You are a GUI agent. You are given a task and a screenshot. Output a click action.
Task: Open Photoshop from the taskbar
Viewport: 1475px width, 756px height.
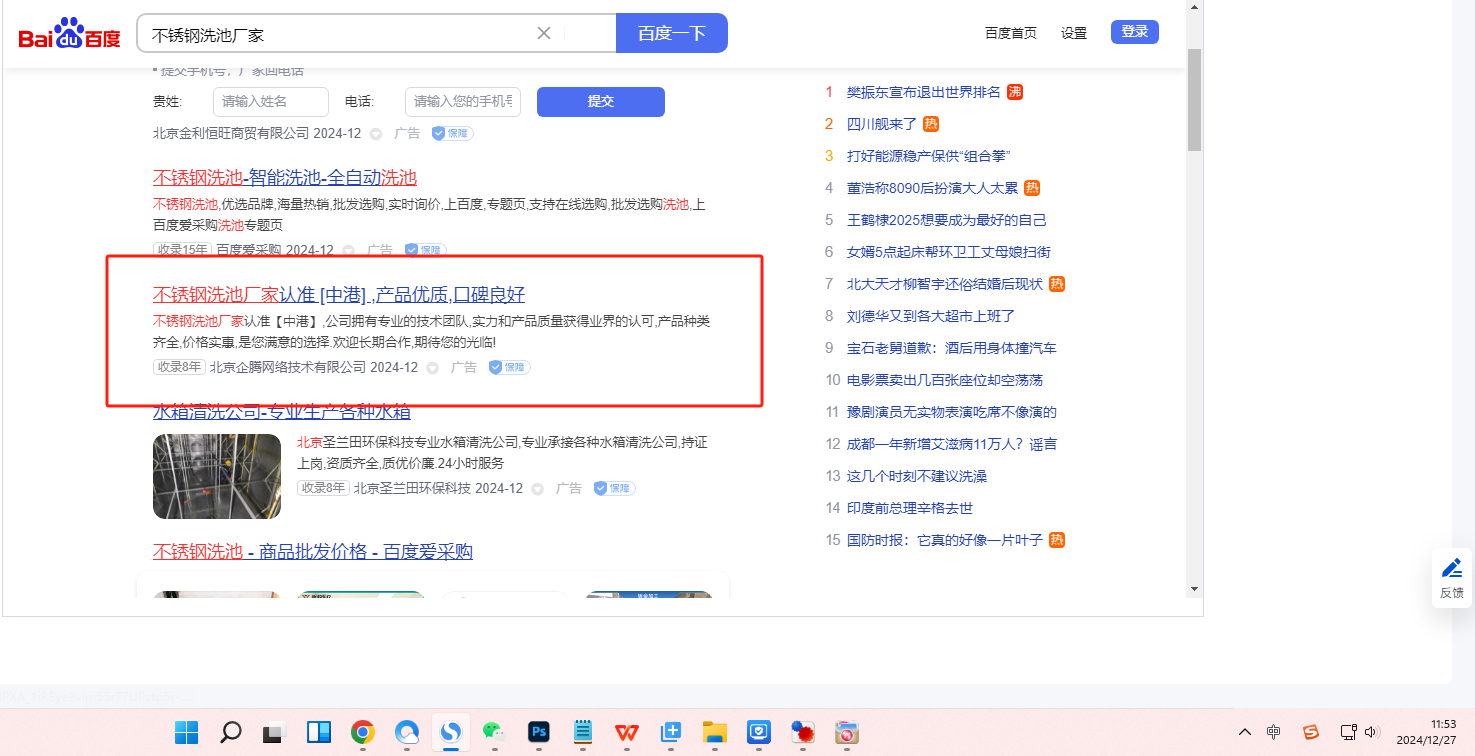(539, 732)
